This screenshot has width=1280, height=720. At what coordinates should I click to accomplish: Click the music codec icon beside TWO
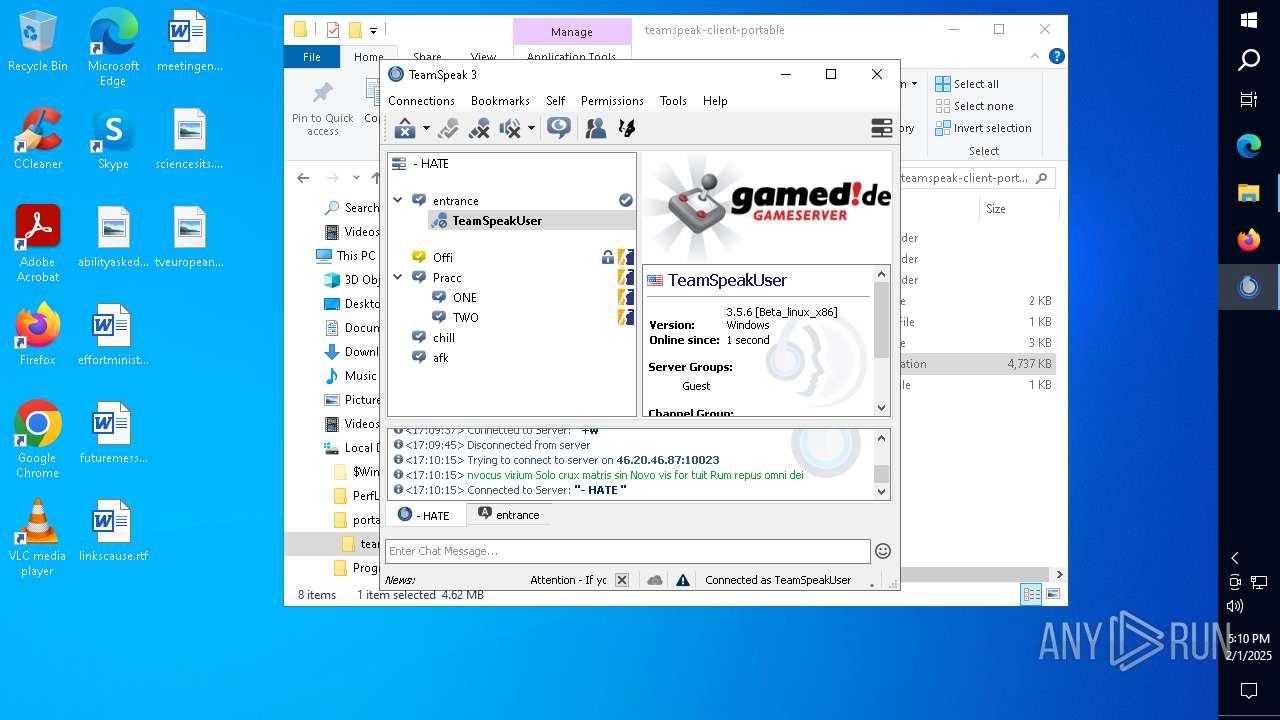pyautogui.click(x=626, y=317)
